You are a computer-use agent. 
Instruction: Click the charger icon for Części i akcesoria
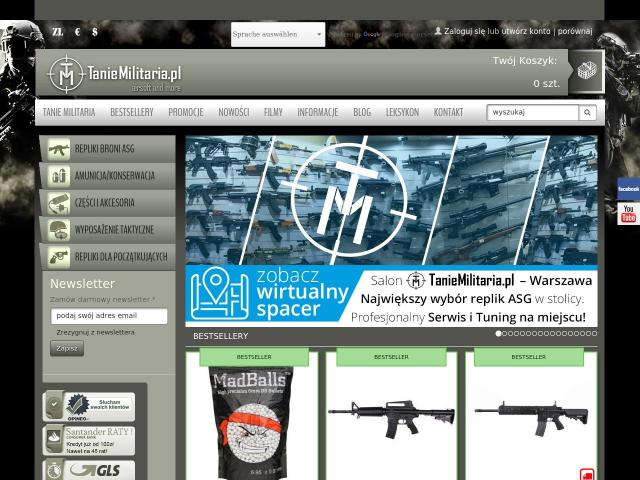tap(59, 203)
